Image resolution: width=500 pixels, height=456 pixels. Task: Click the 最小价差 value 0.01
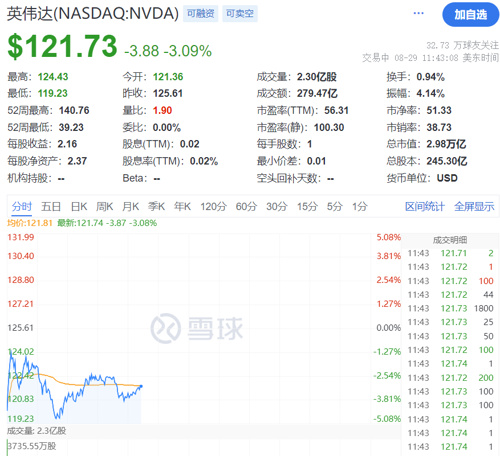click(316, 161)
